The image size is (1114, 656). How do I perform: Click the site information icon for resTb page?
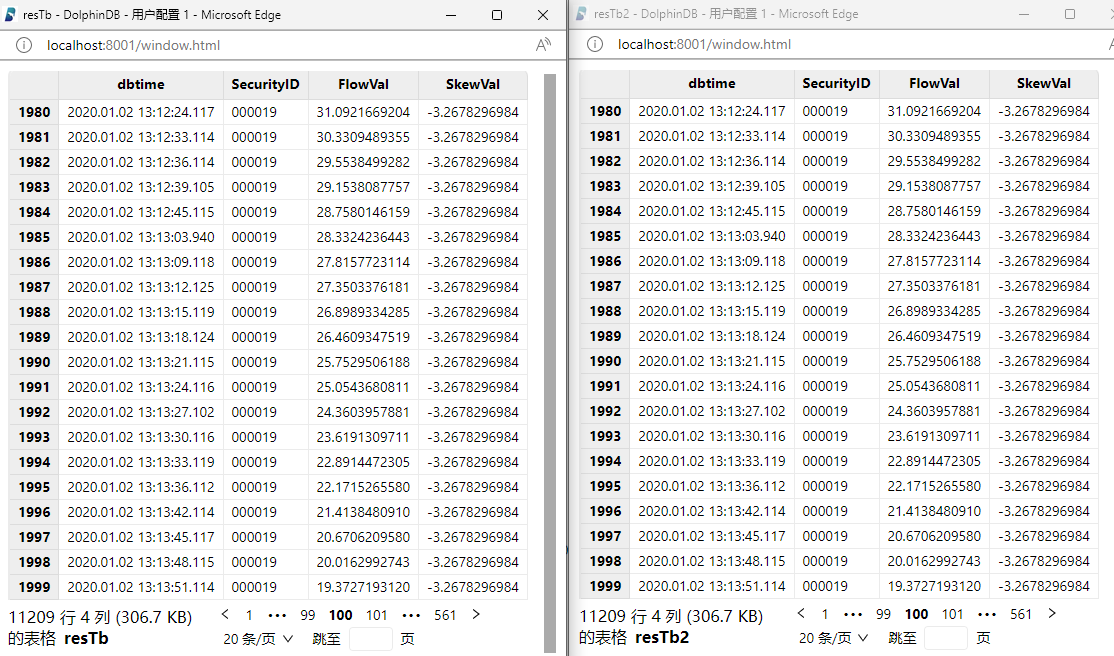click(22, 44)
